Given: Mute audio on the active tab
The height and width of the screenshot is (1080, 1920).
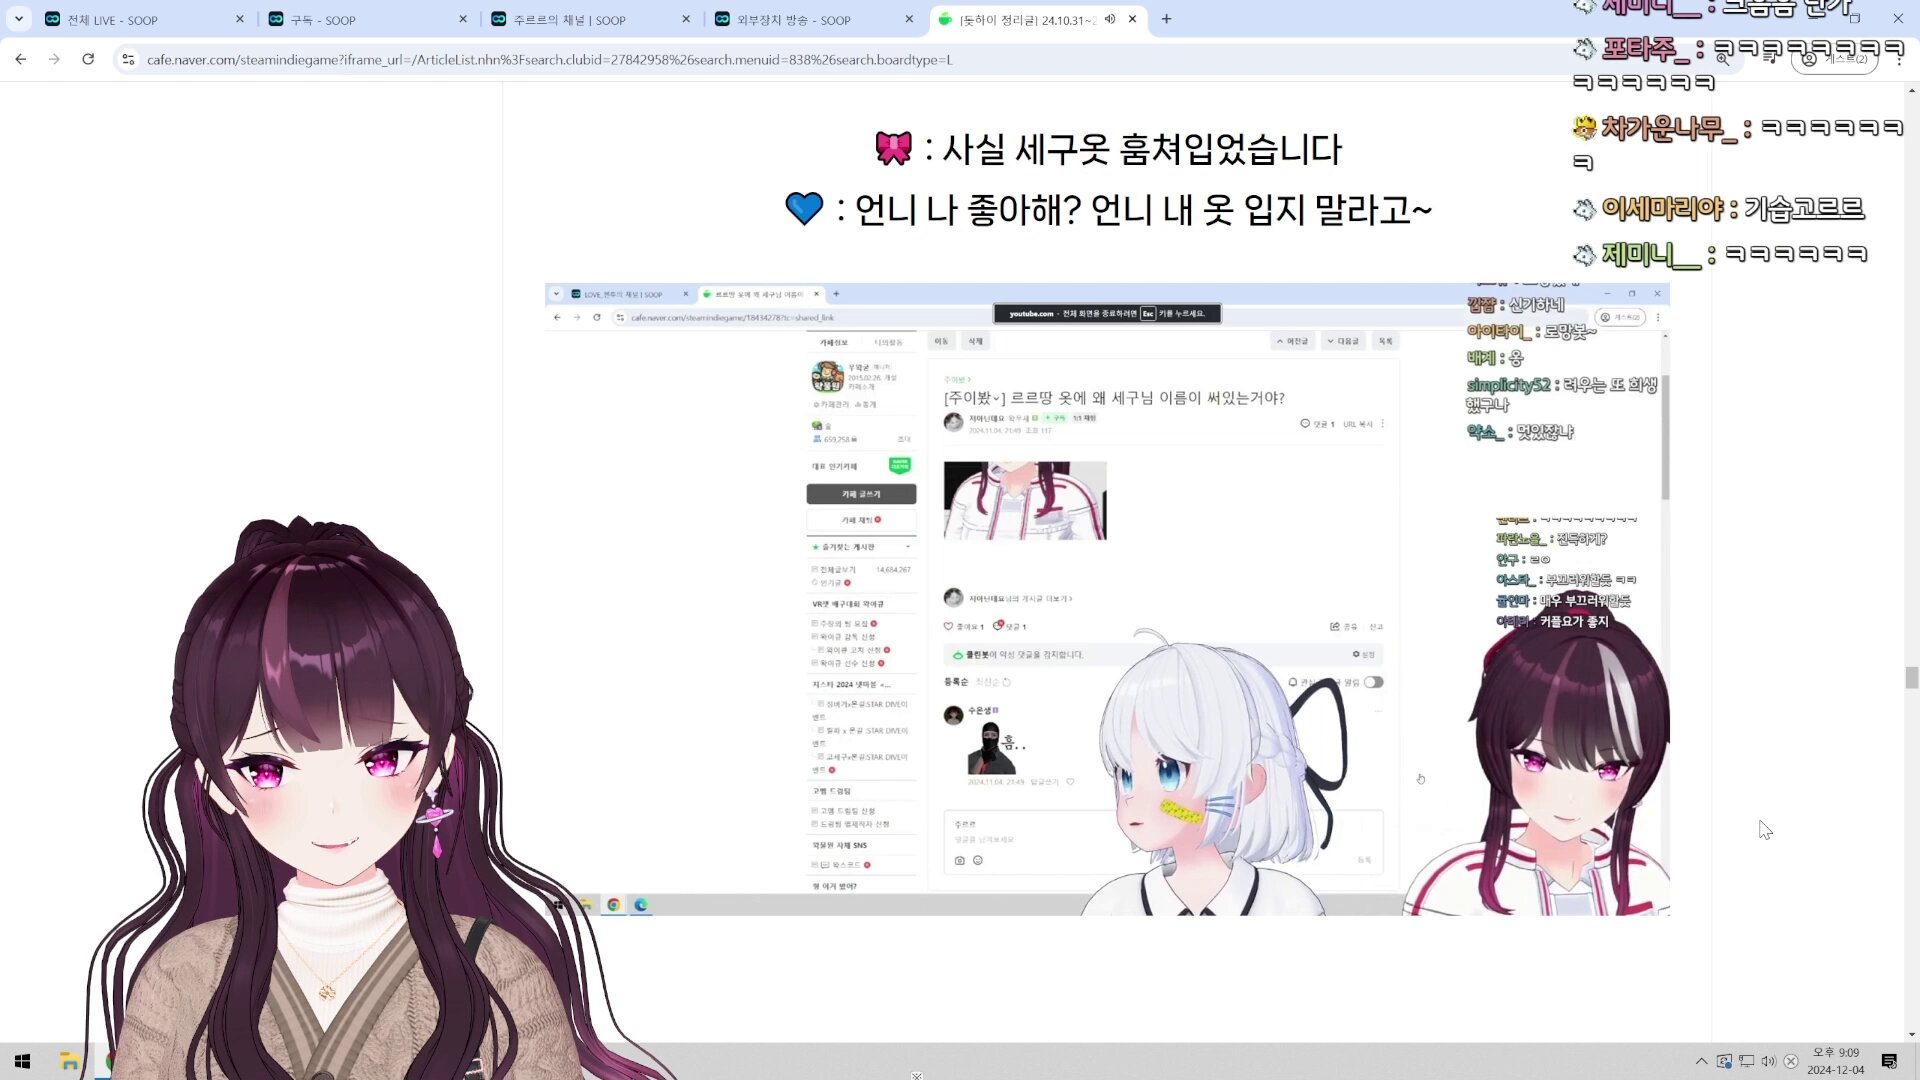Looking at the screenshot, I should pos(1110,19).
